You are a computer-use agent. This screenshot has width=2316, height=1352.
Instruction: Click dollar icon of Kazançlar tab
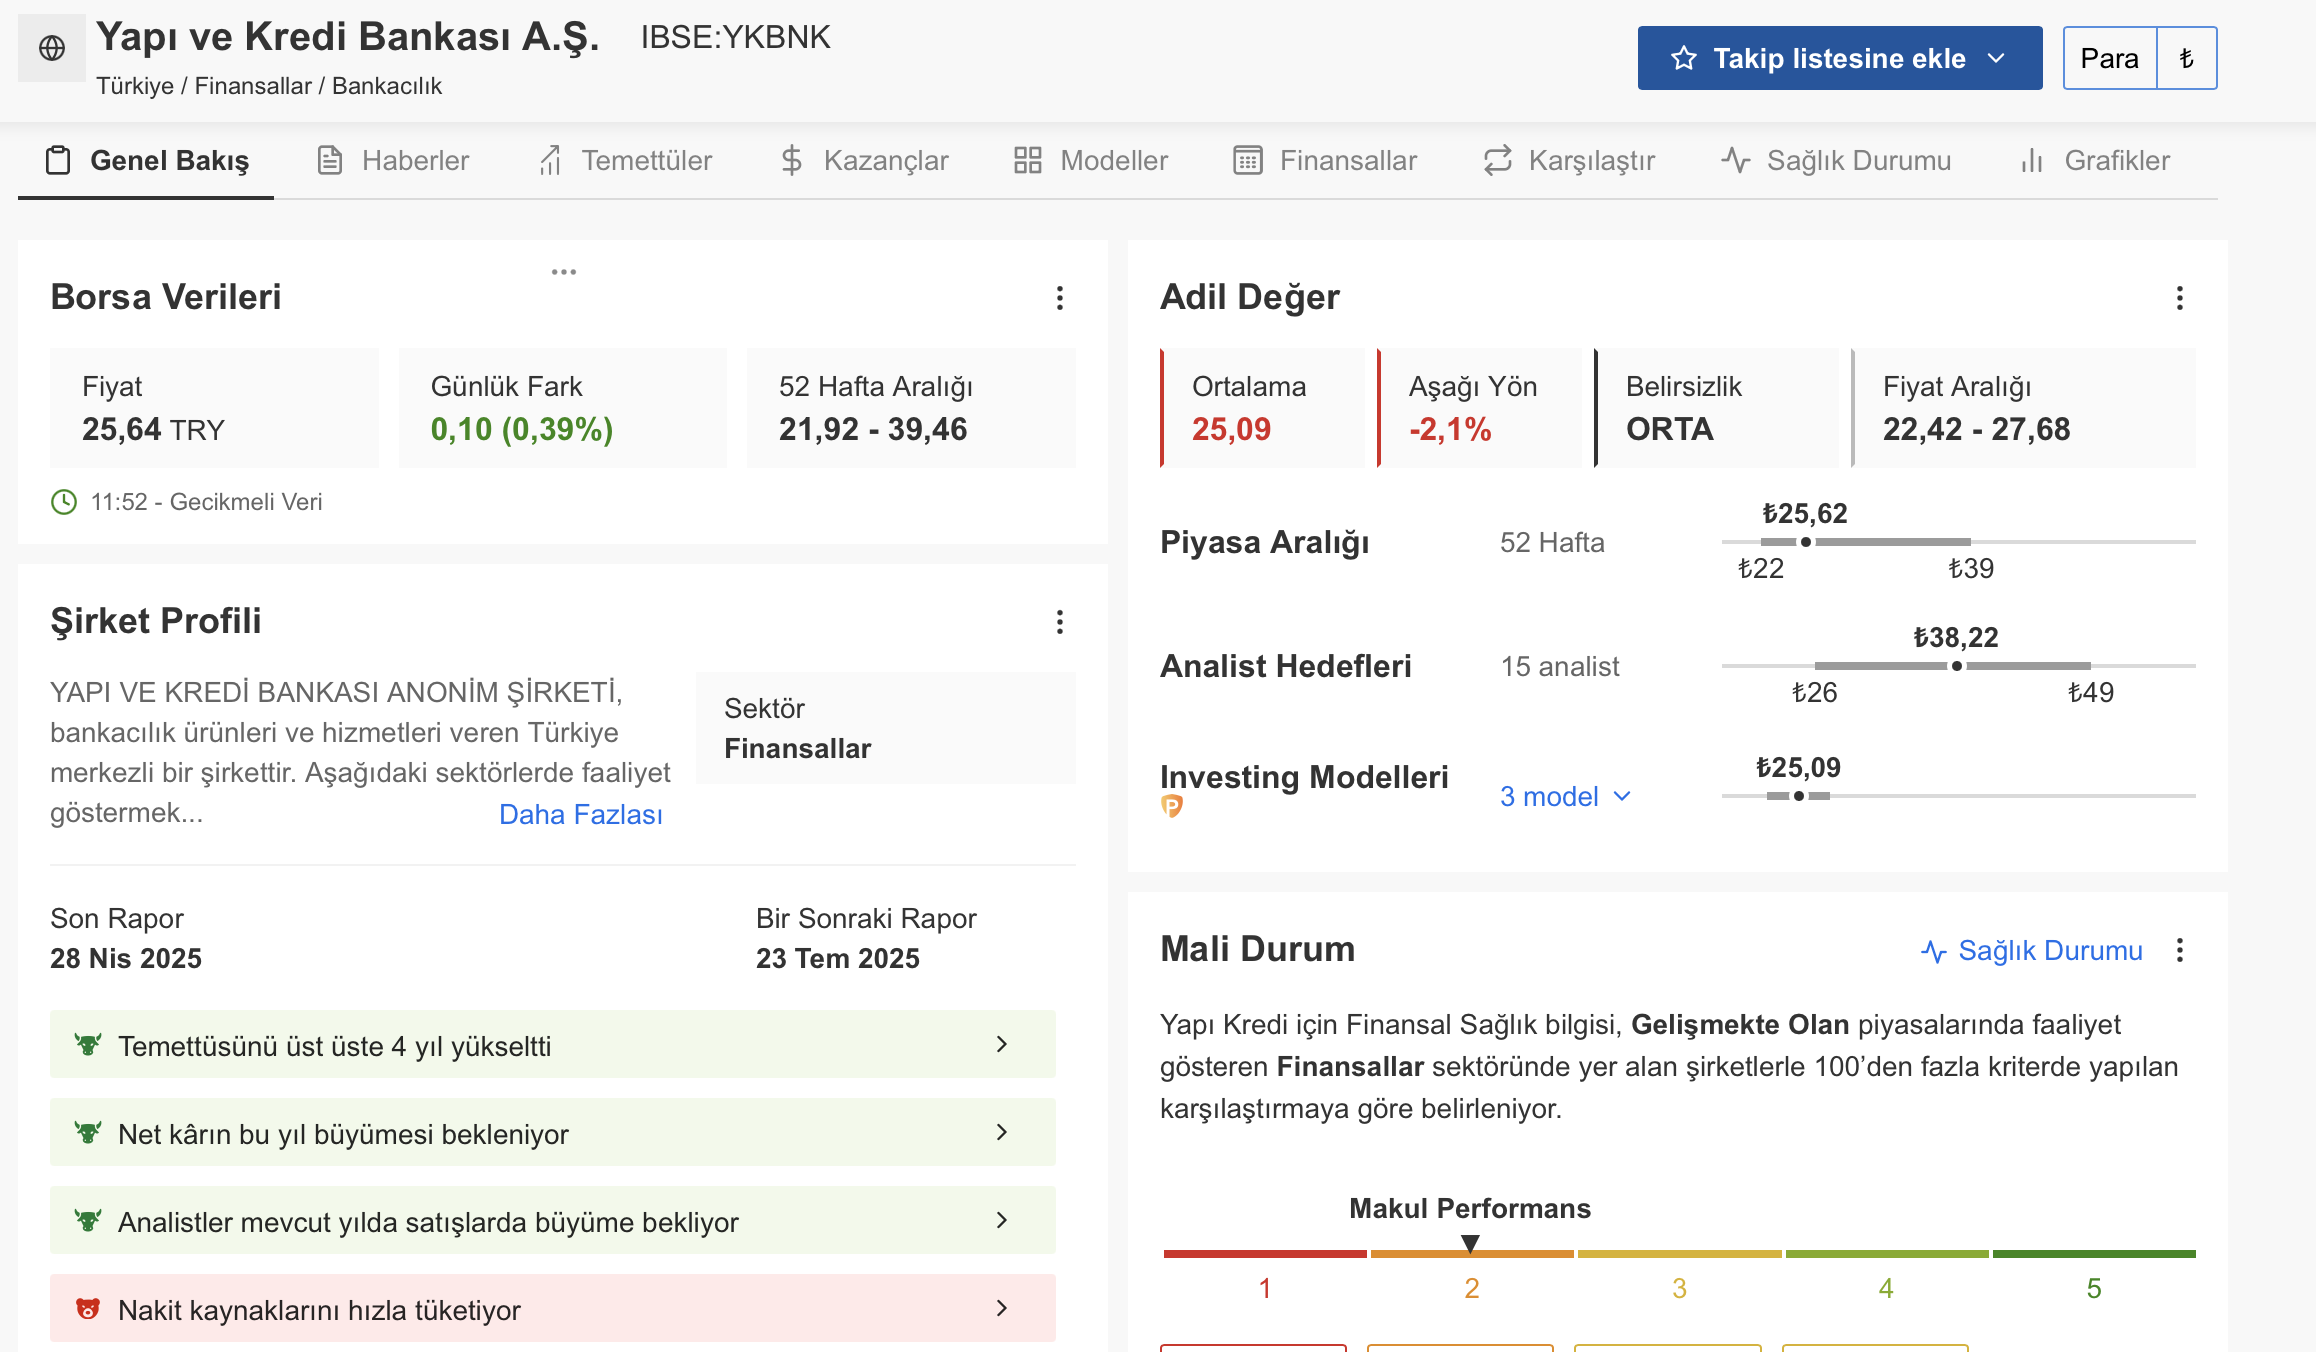coord(792,160)
